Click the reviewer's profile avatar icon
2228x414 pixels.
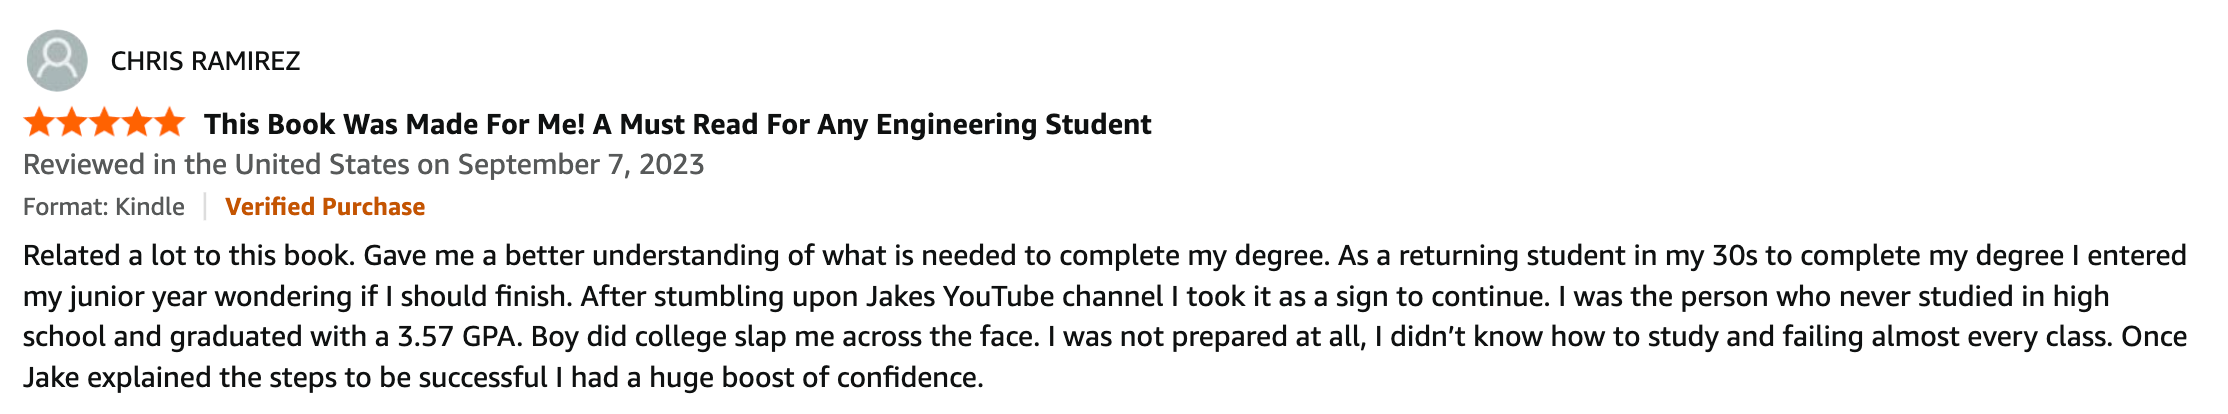pyautogui.click(x=57, y=60)
